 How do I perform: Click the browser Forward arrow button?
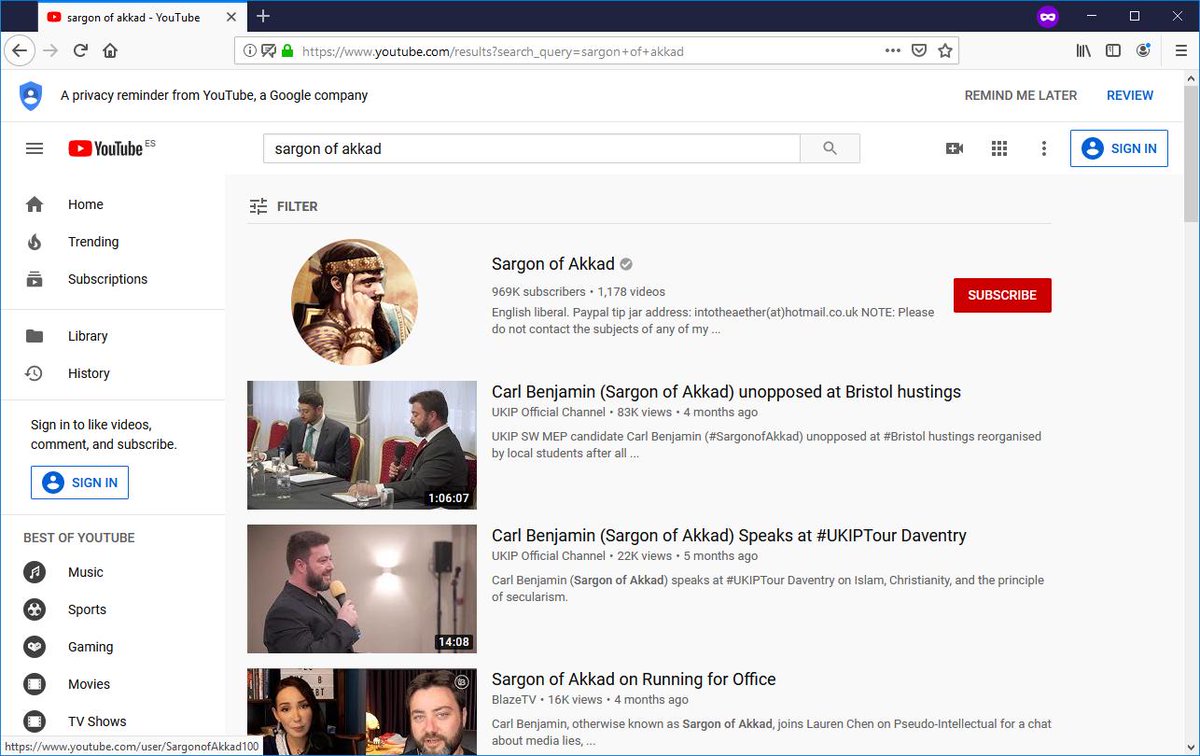[50, 51]
